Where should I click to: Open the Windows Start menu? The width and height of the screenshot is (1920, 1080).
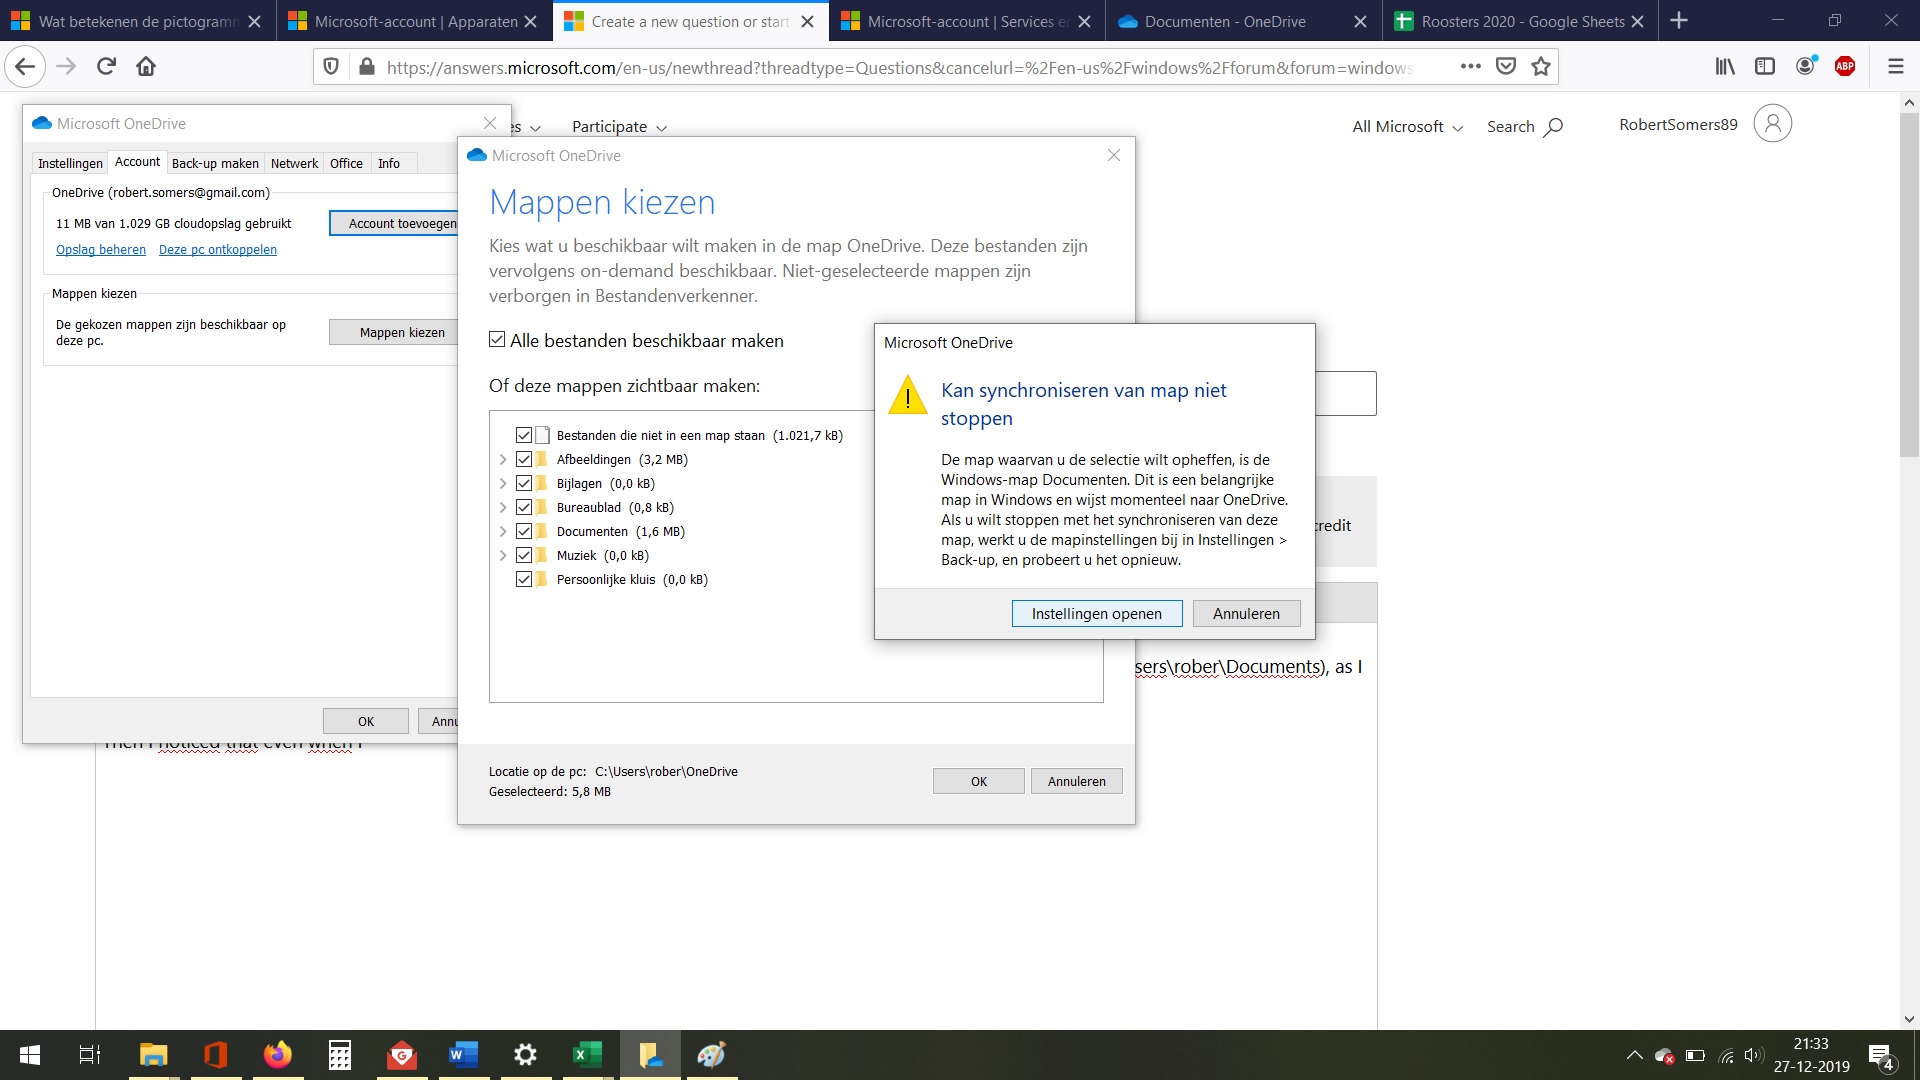(30, 1055)
